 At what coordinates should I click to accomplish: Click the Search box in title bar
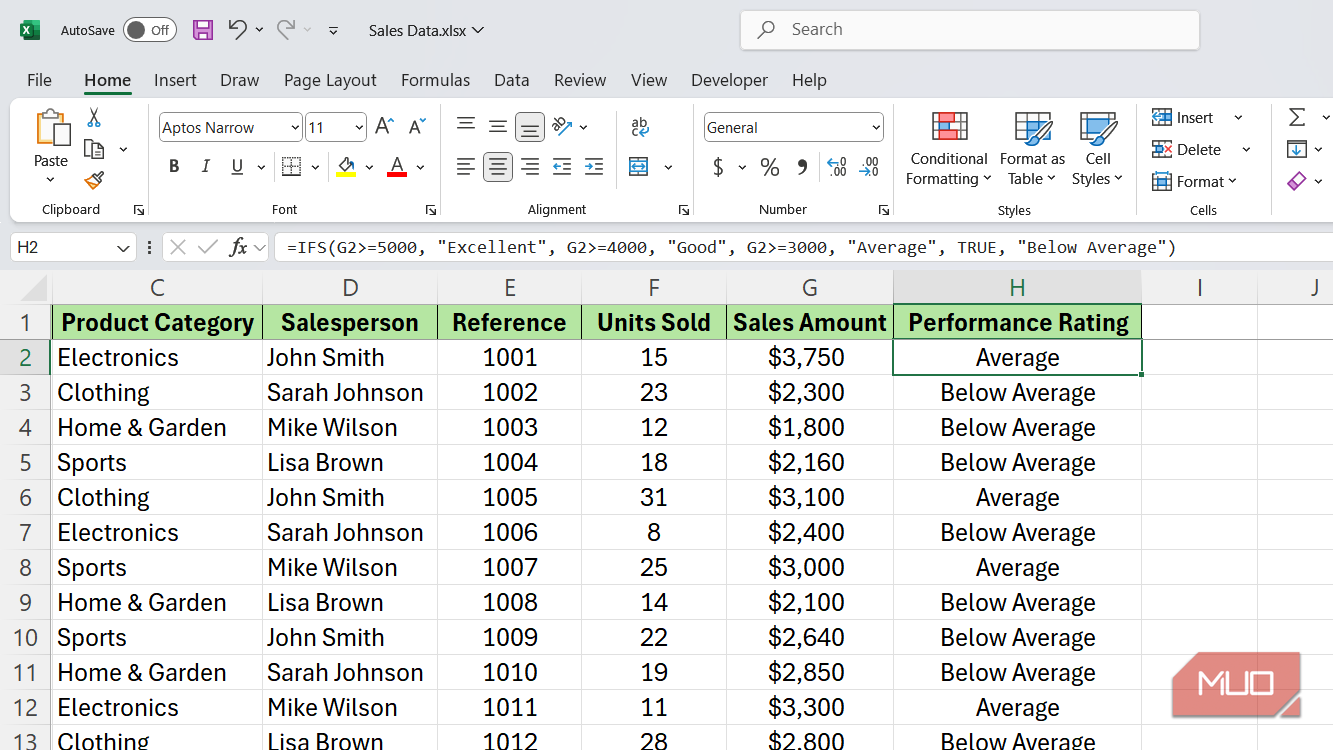pos(969,30)
